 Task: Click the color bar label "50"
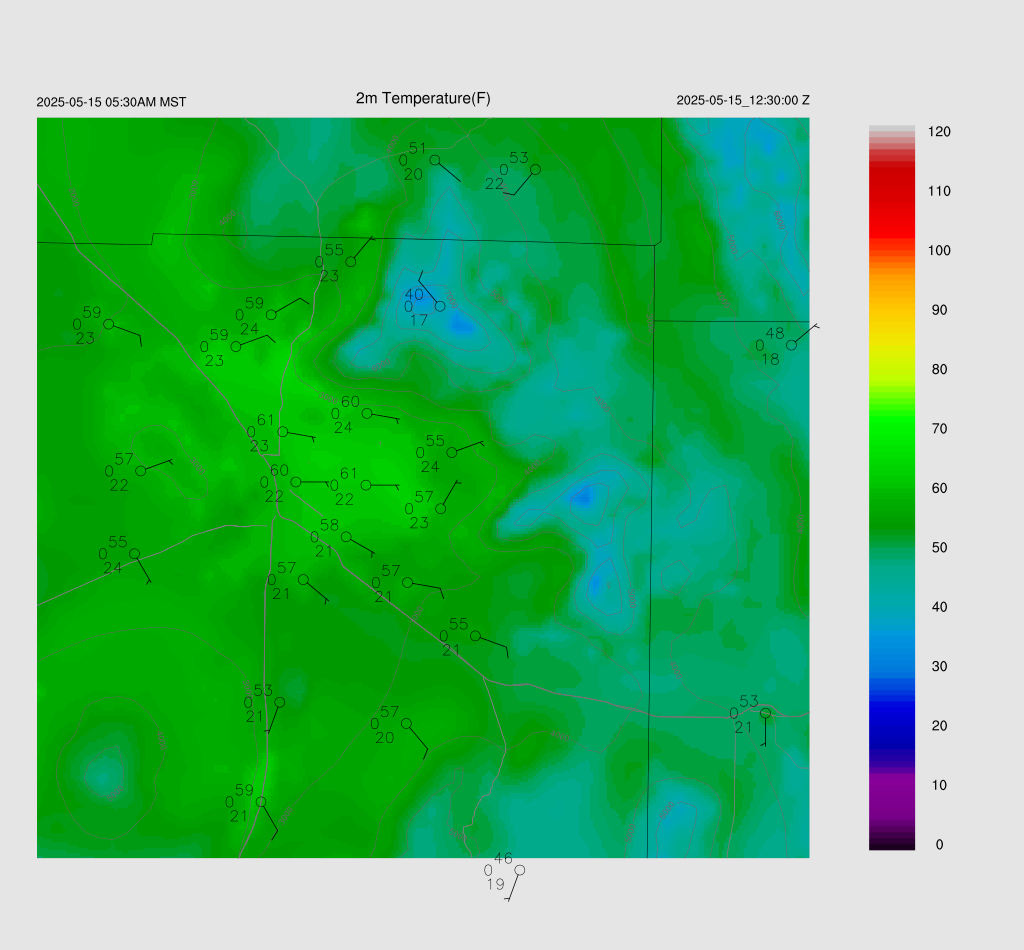pos(939,548)
